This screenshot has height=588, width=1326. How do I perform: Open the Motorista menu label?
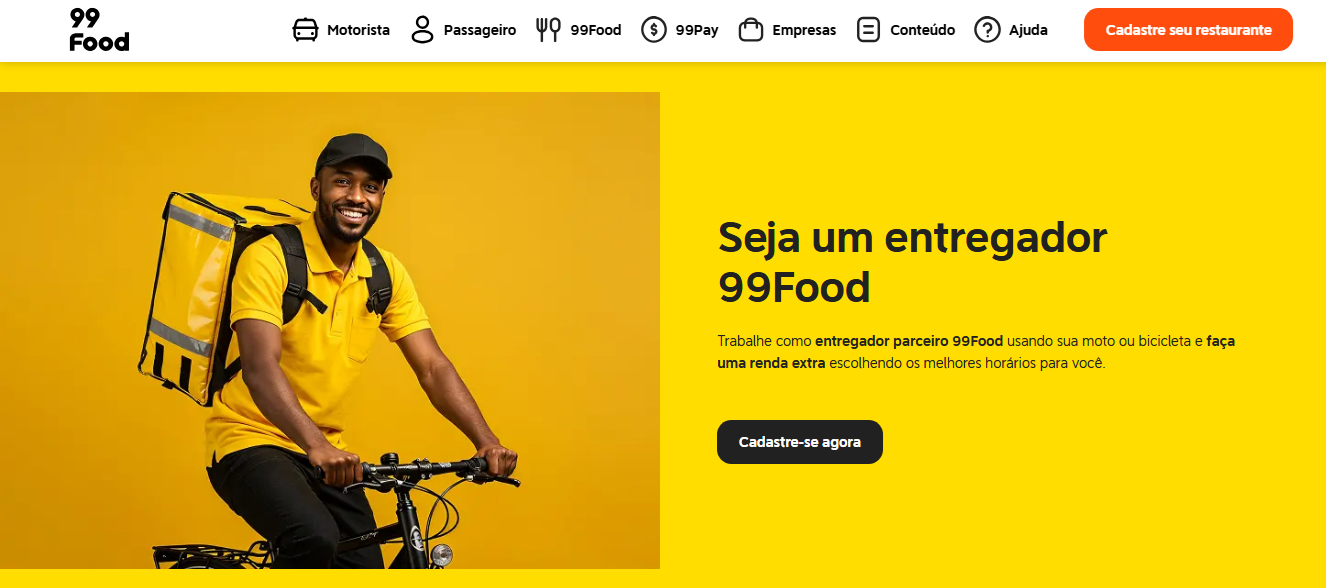click(x=358, y=30)
